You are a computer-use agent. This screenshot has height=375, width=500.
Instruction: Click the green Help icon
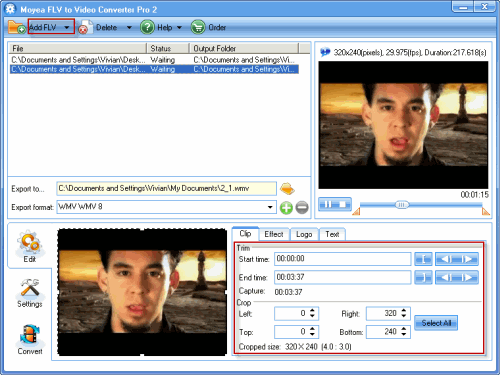coord(147,27)
